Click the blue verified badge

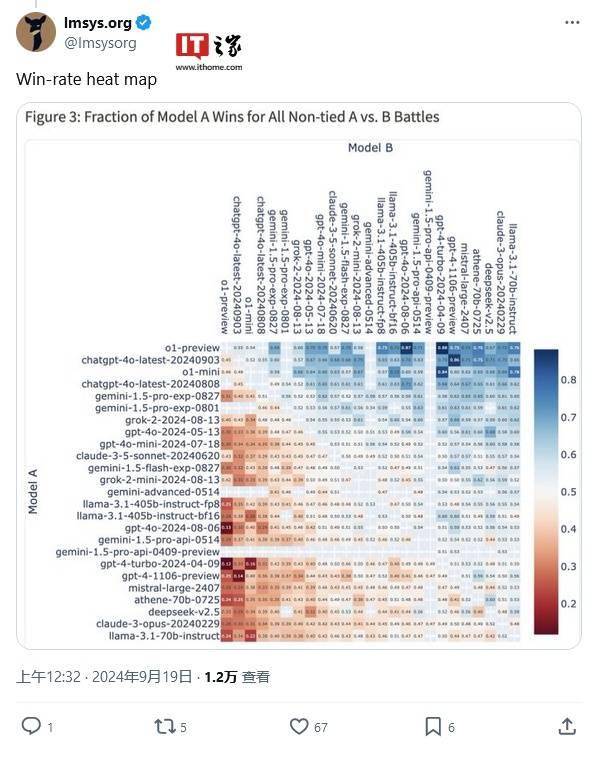pyautogui.click(x=144, y=22)
